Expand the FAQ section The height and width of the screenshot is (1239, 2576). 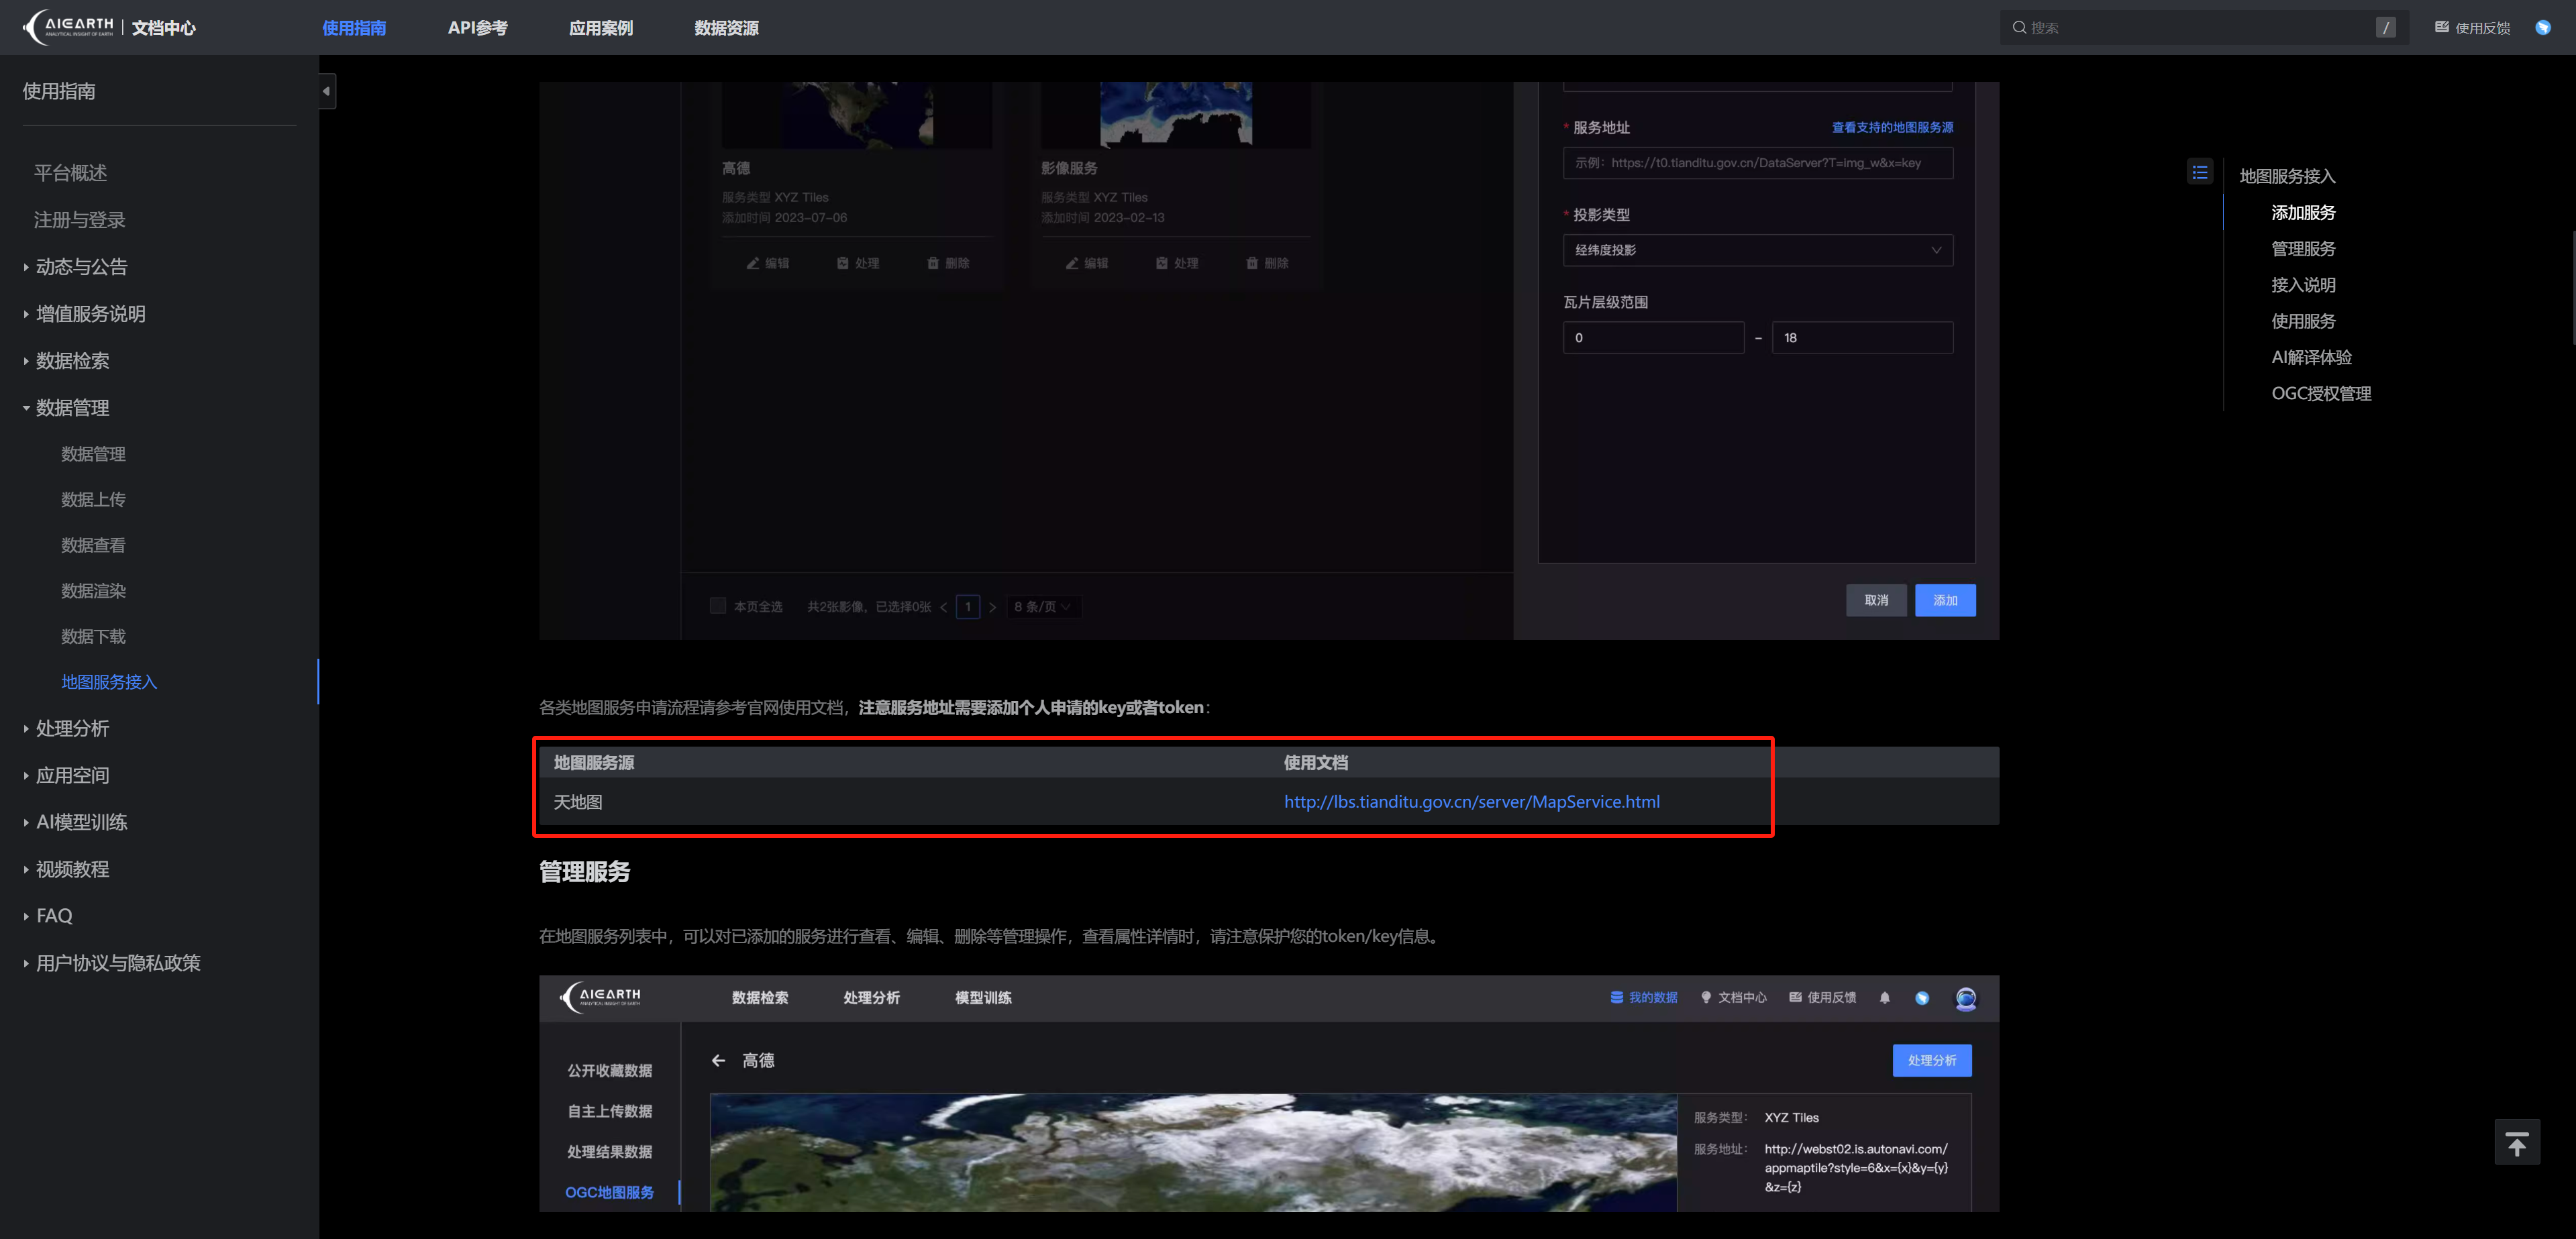(x=26, y=916)
